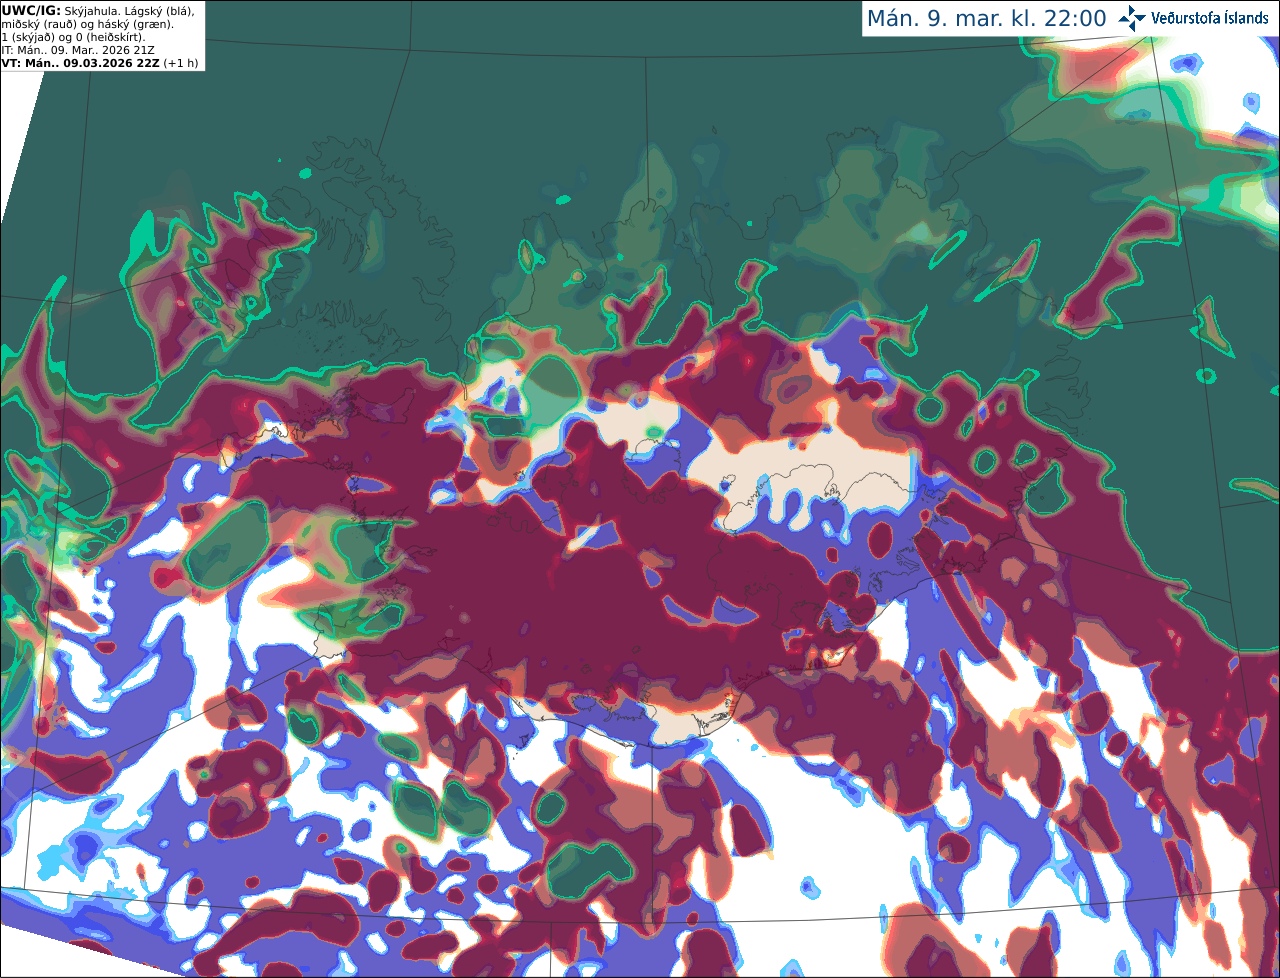Click the 'VT: Mán.. 09.03.2026 22Z' valid time
The width and height of the screenshot is (1280, 978).
81,63
